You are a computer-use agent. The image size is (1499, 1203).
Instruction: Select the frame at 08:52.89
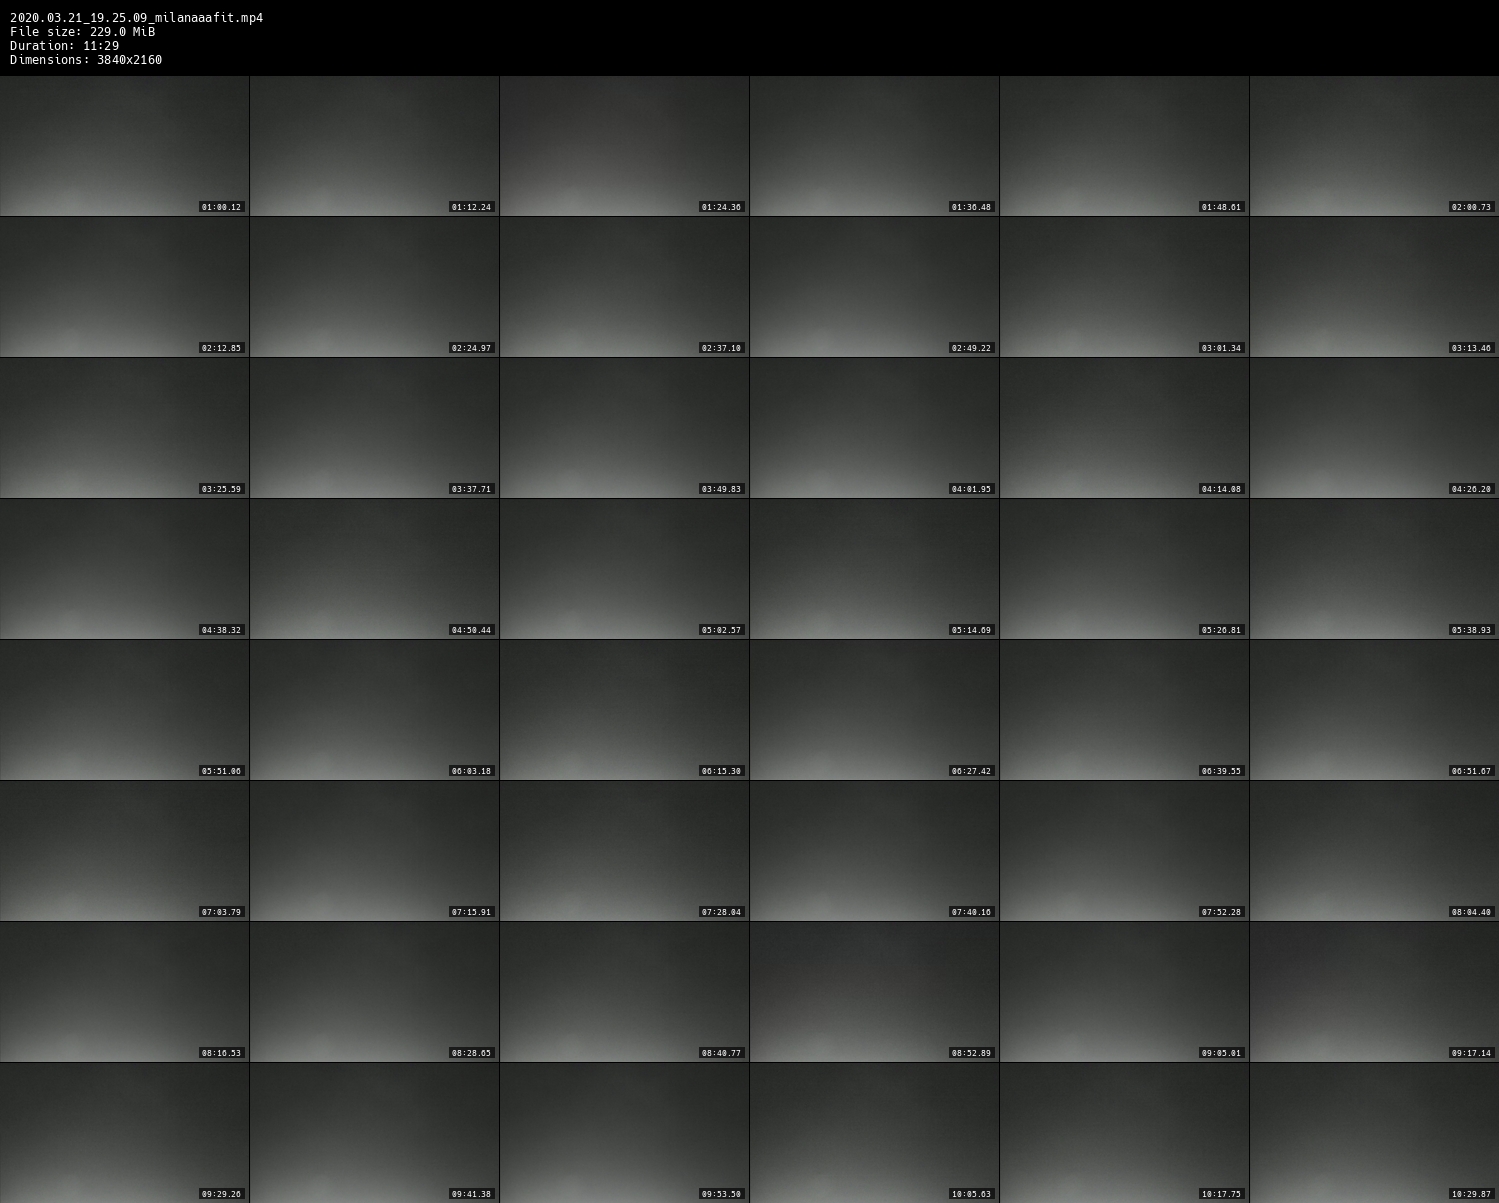(874, 992)
